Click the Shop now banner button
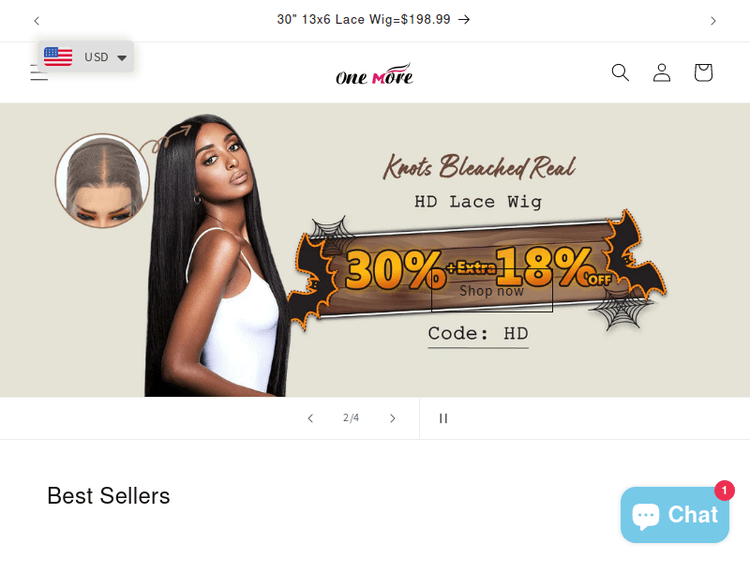 point(492,290)
